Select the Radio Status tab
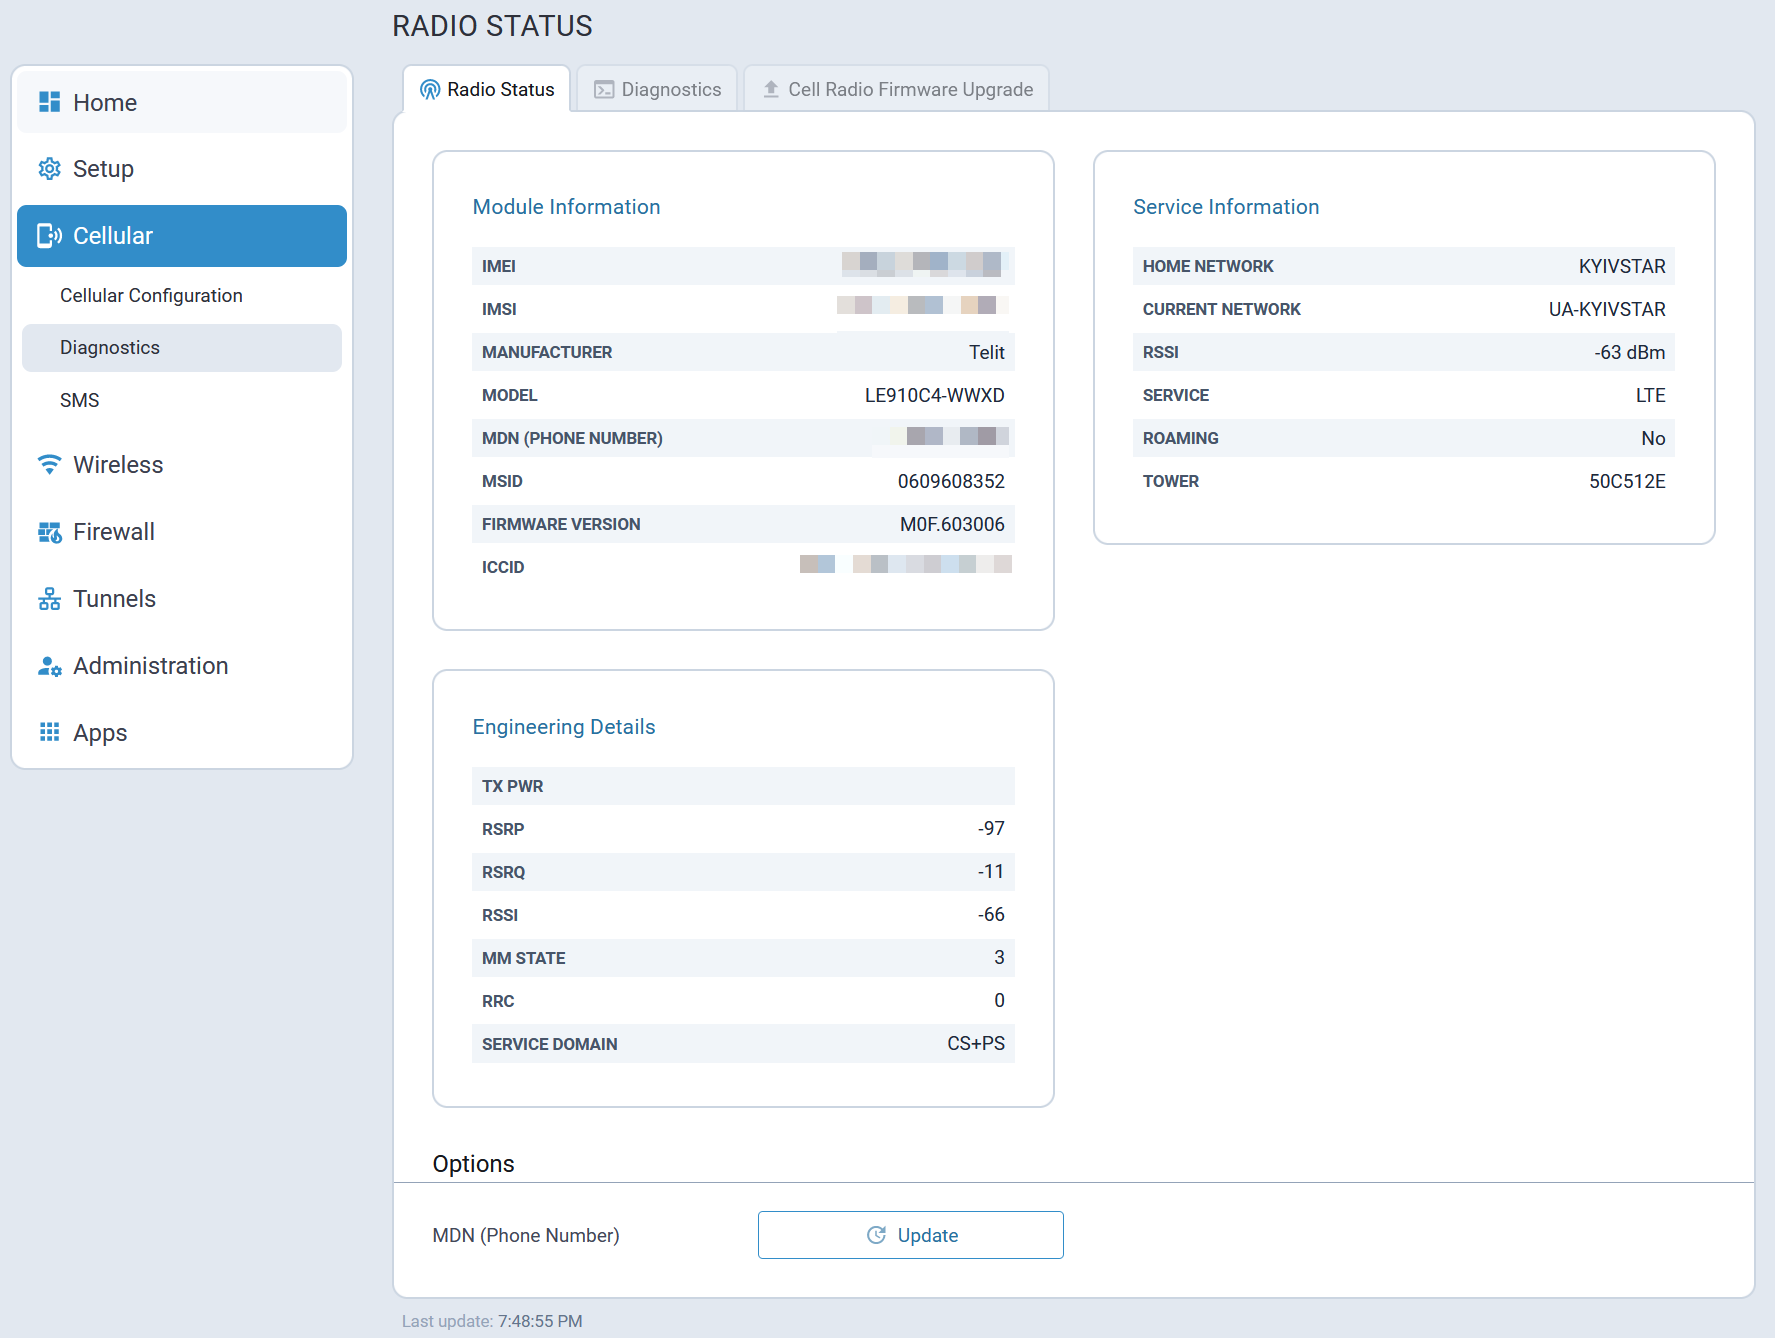This screenshot has height=1338, width=1775. coord(487,90)
